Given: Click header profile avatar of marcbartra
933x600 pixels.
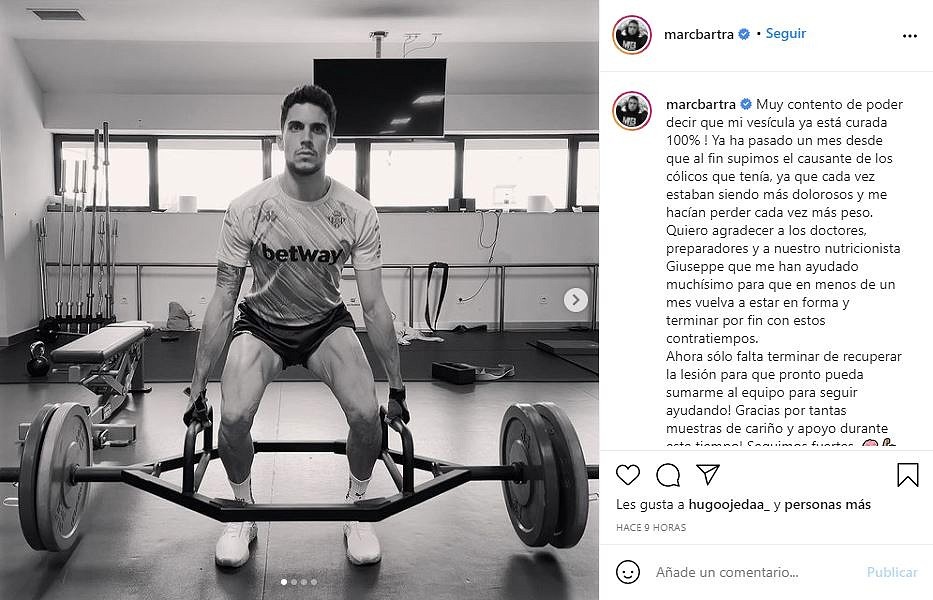Looking at the screenshot, I should [632, 35].
